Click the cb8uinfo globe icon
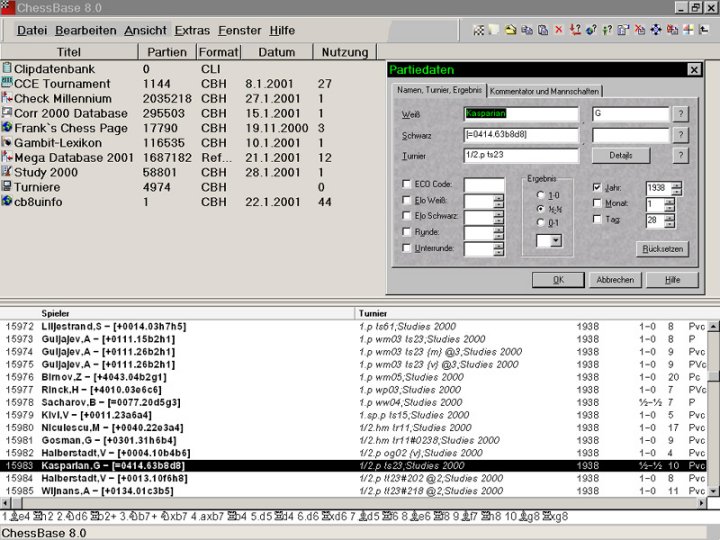The image size is (720, 540). click(x=7, y=201)
